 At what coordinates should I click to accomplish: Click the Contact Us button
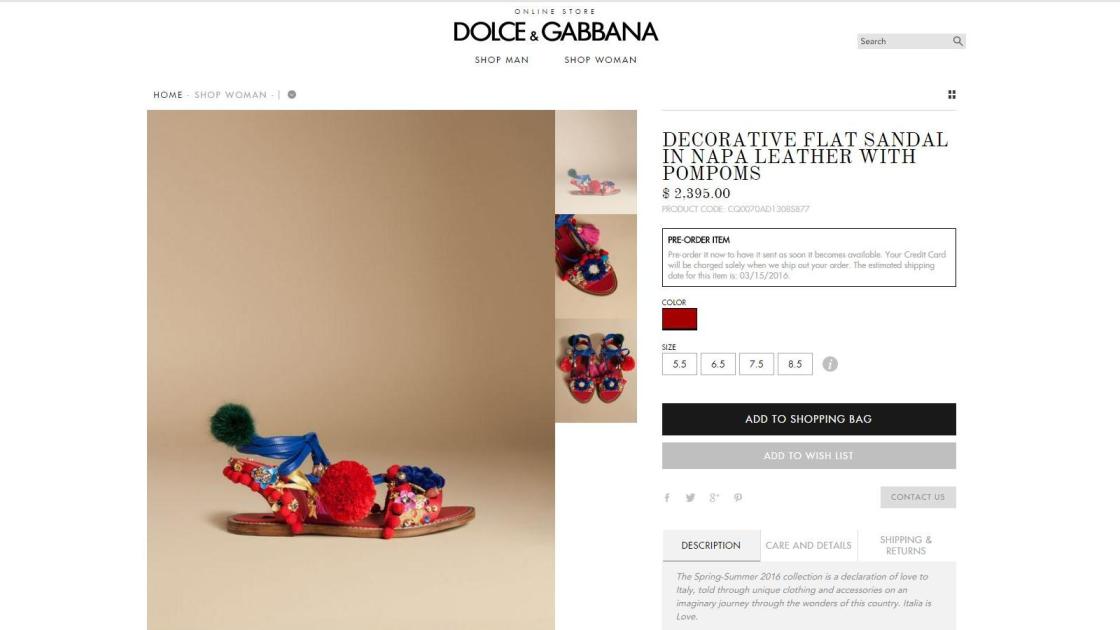pyautogui.click(x=918, y=497)
